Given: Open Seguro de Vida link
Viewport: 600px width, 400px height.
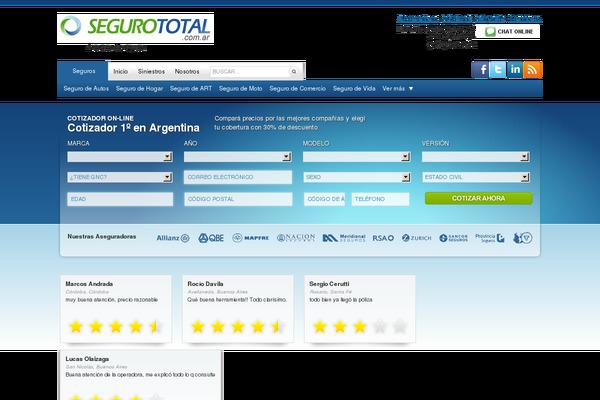Looking at the screenshot, I should [x=354, y=88].
